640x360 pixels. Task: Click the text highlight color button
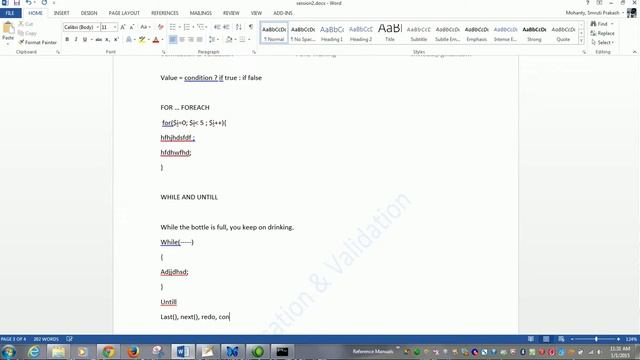pyautogui.click(x=142, y=40)
